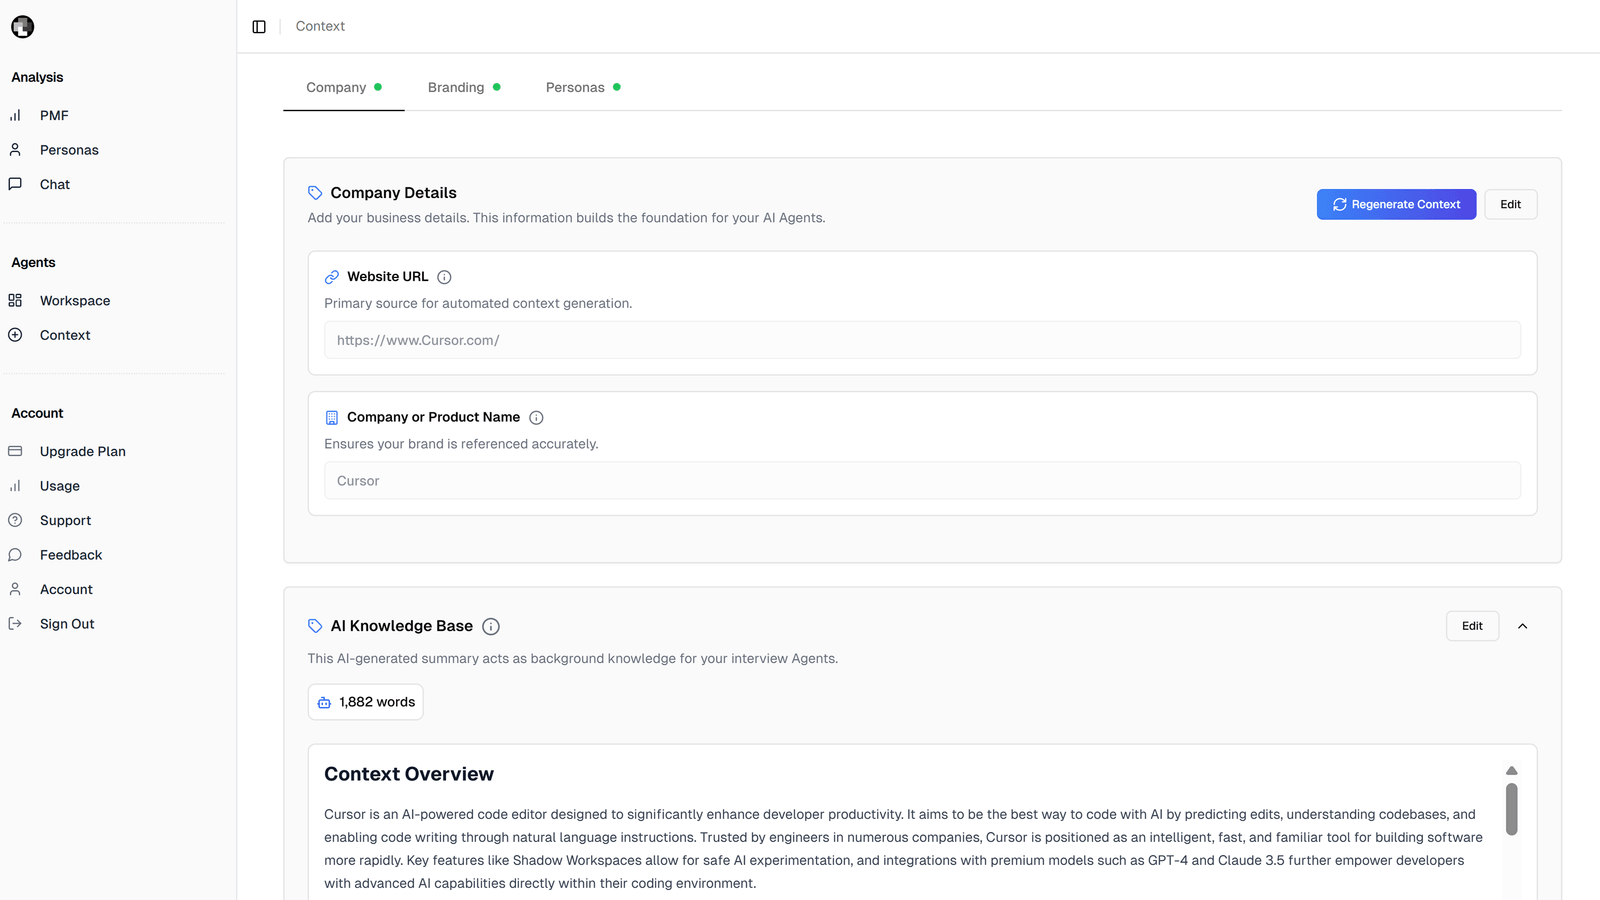Click the tag icon beside AI Knowledge Base
Image resolution: width=1600 pixels, height=900 pixels.
pos(315,626)
